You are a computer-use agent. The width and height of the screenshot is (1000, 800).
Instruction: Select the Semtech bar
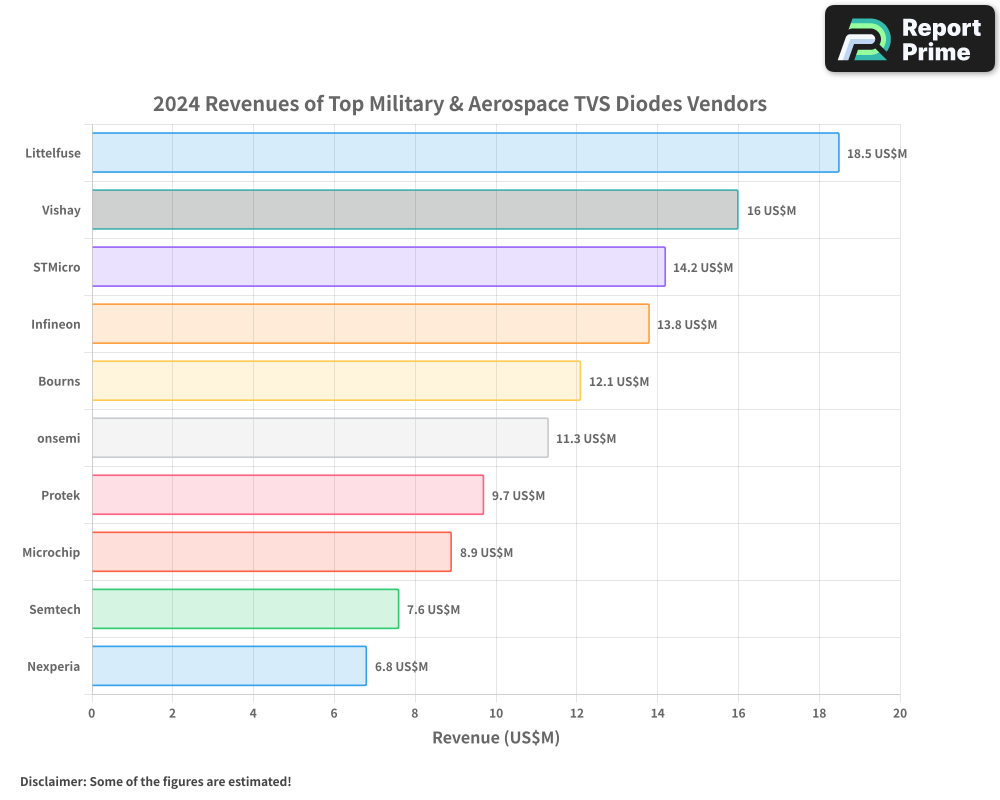point(245,609)
